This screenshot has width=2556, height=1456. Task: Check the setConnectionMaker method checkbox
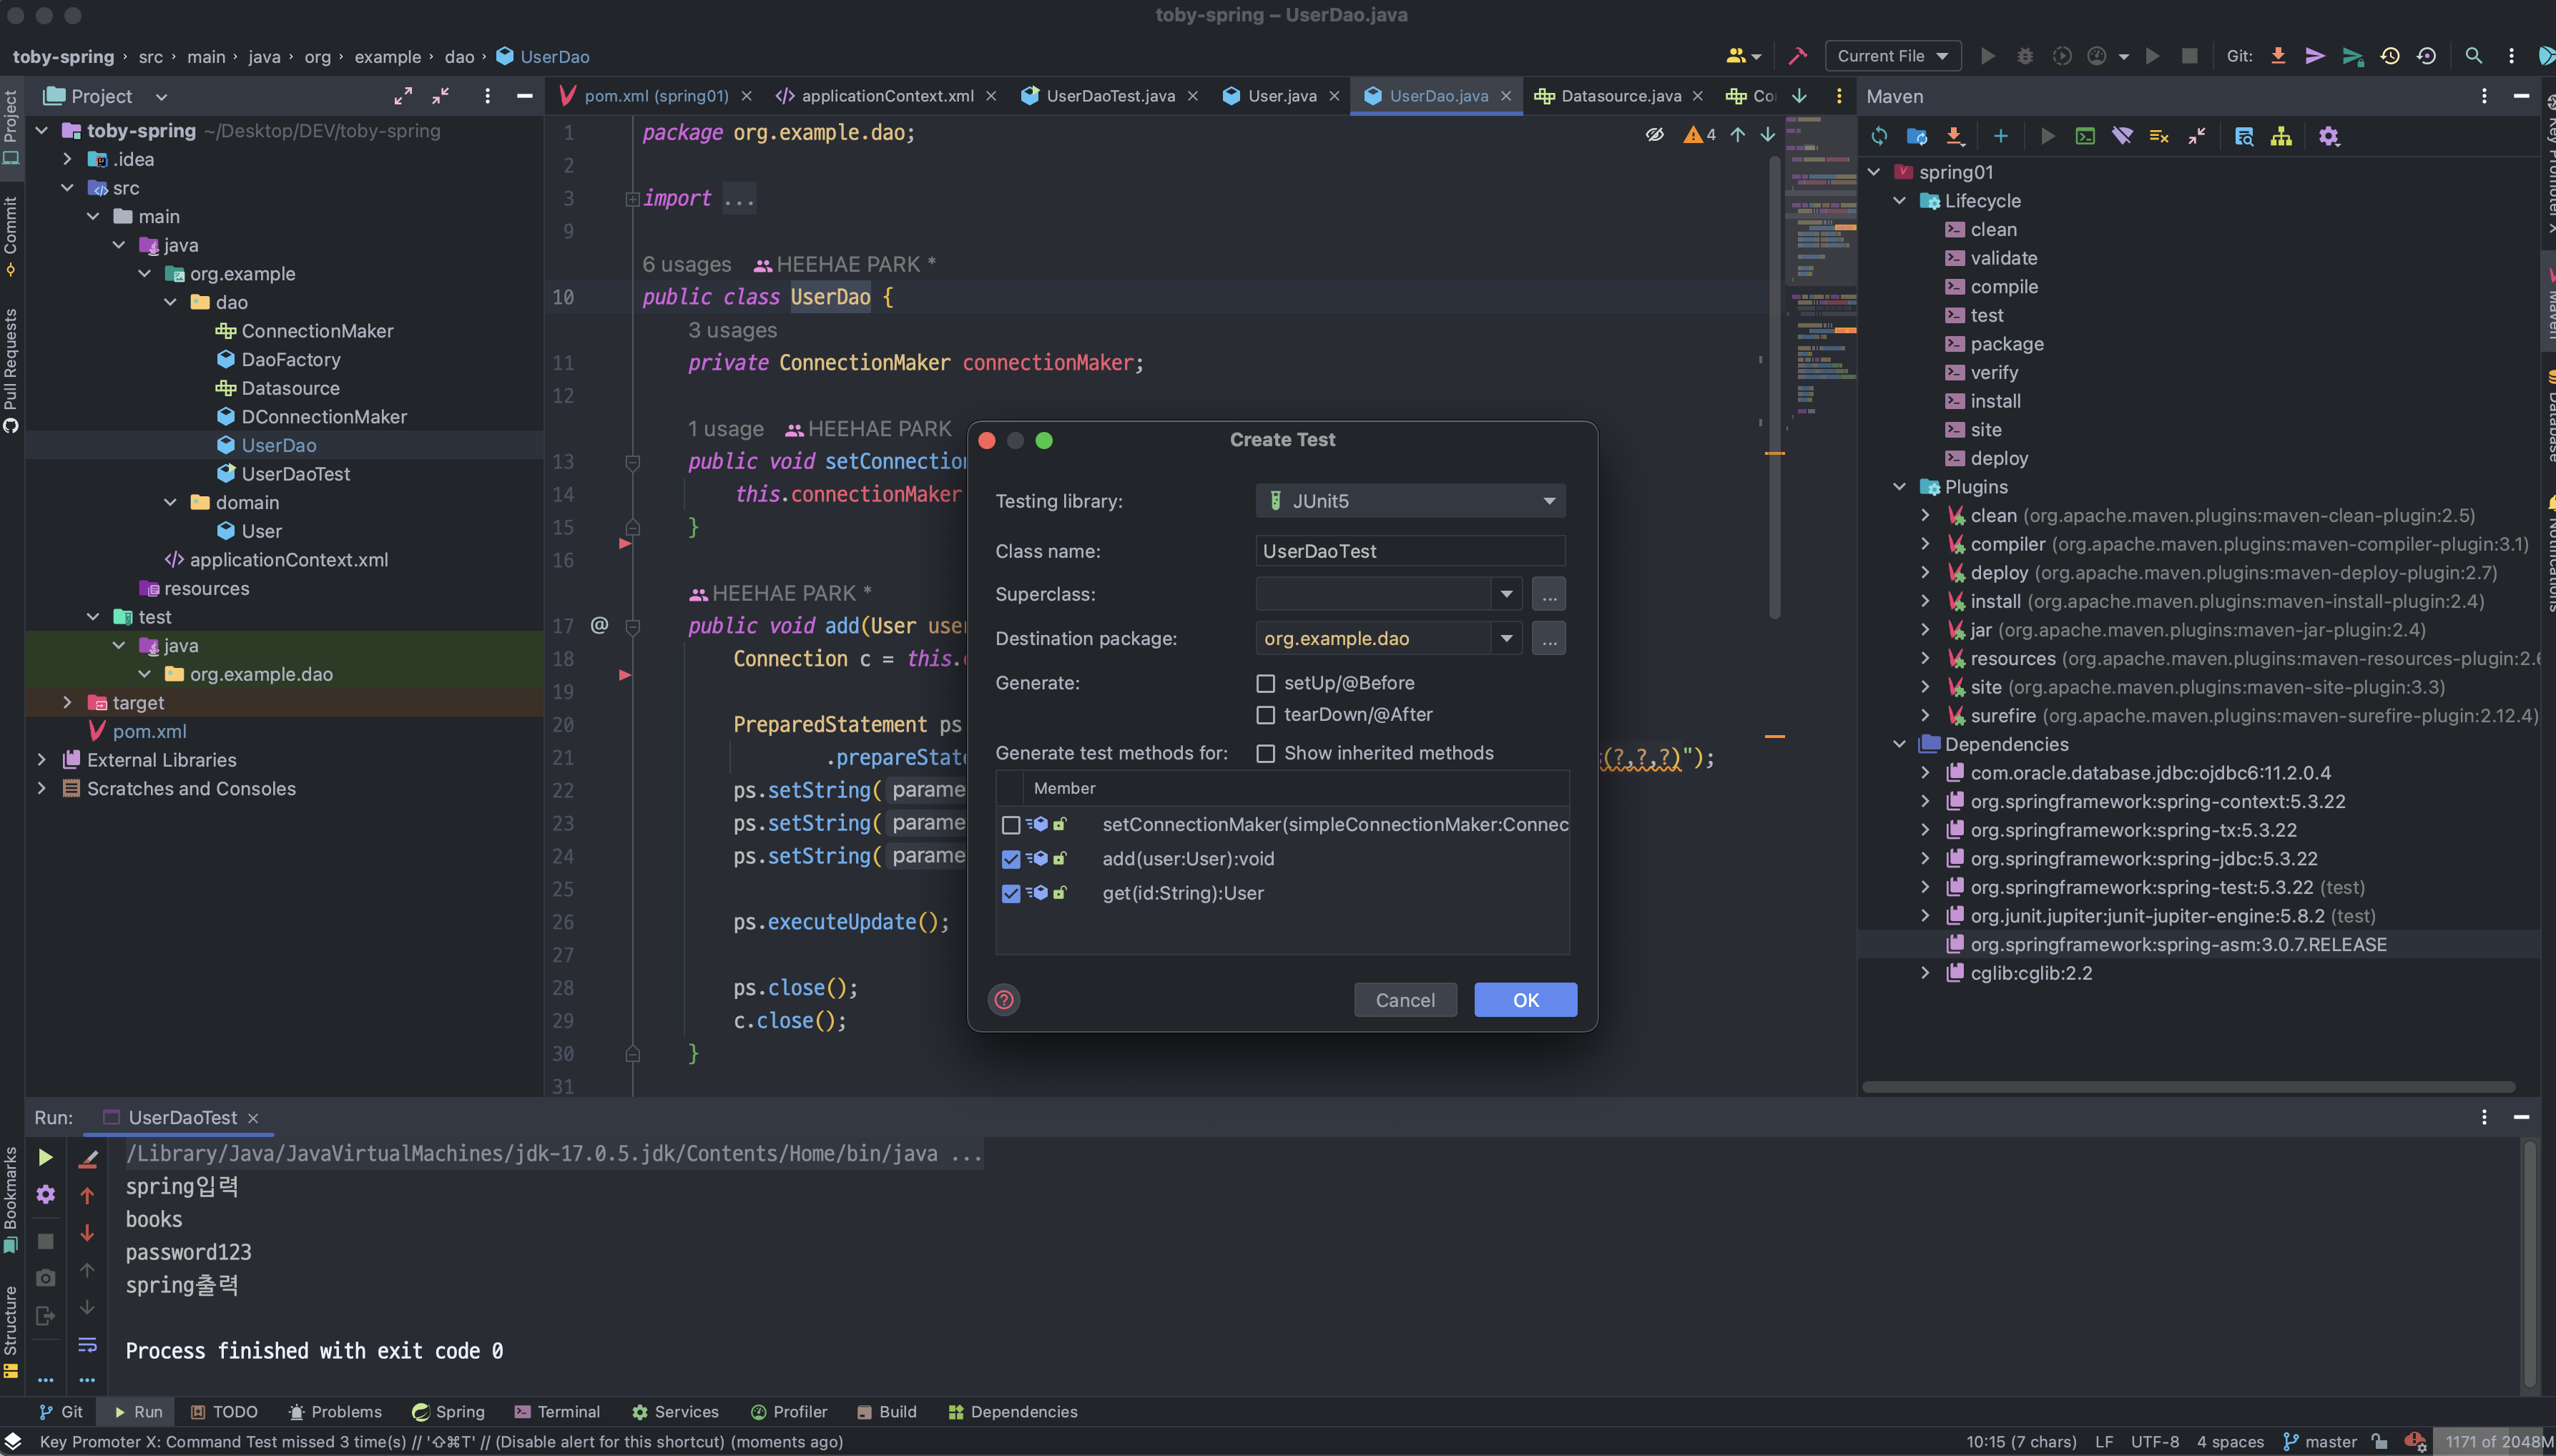tap(1010, 825)
